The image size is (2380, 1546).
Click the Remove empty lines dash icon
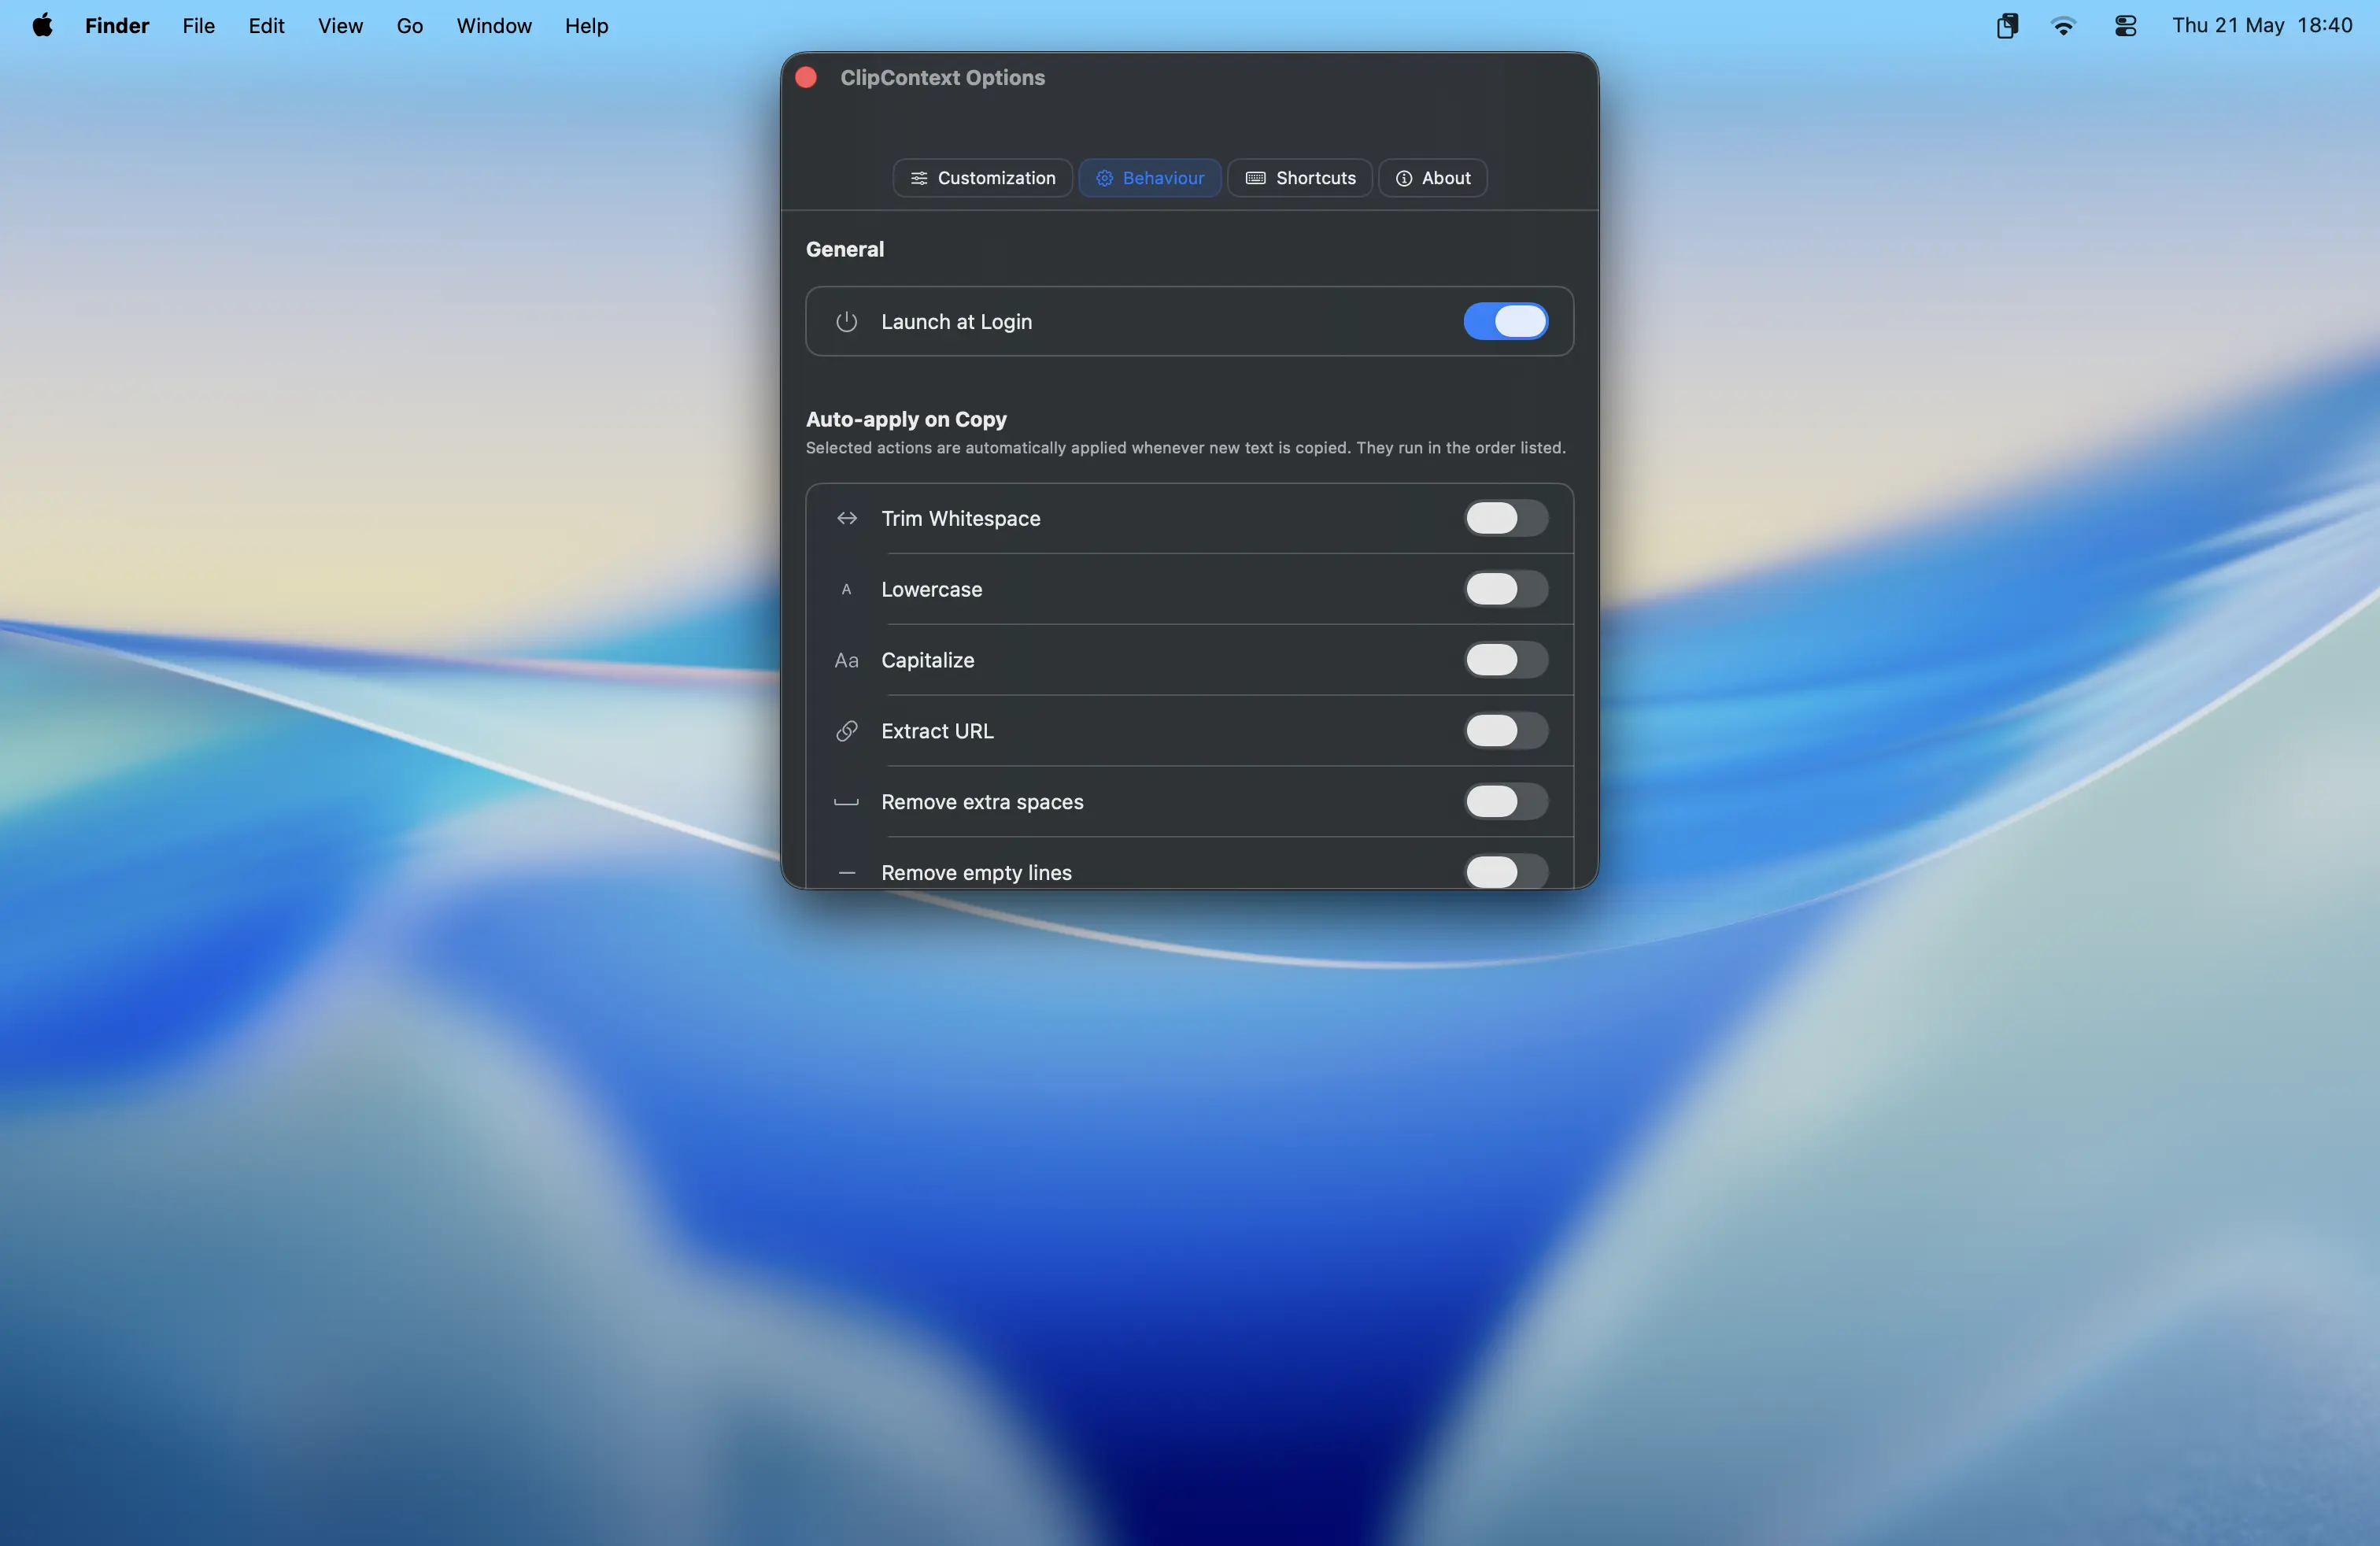pos(846,873)
